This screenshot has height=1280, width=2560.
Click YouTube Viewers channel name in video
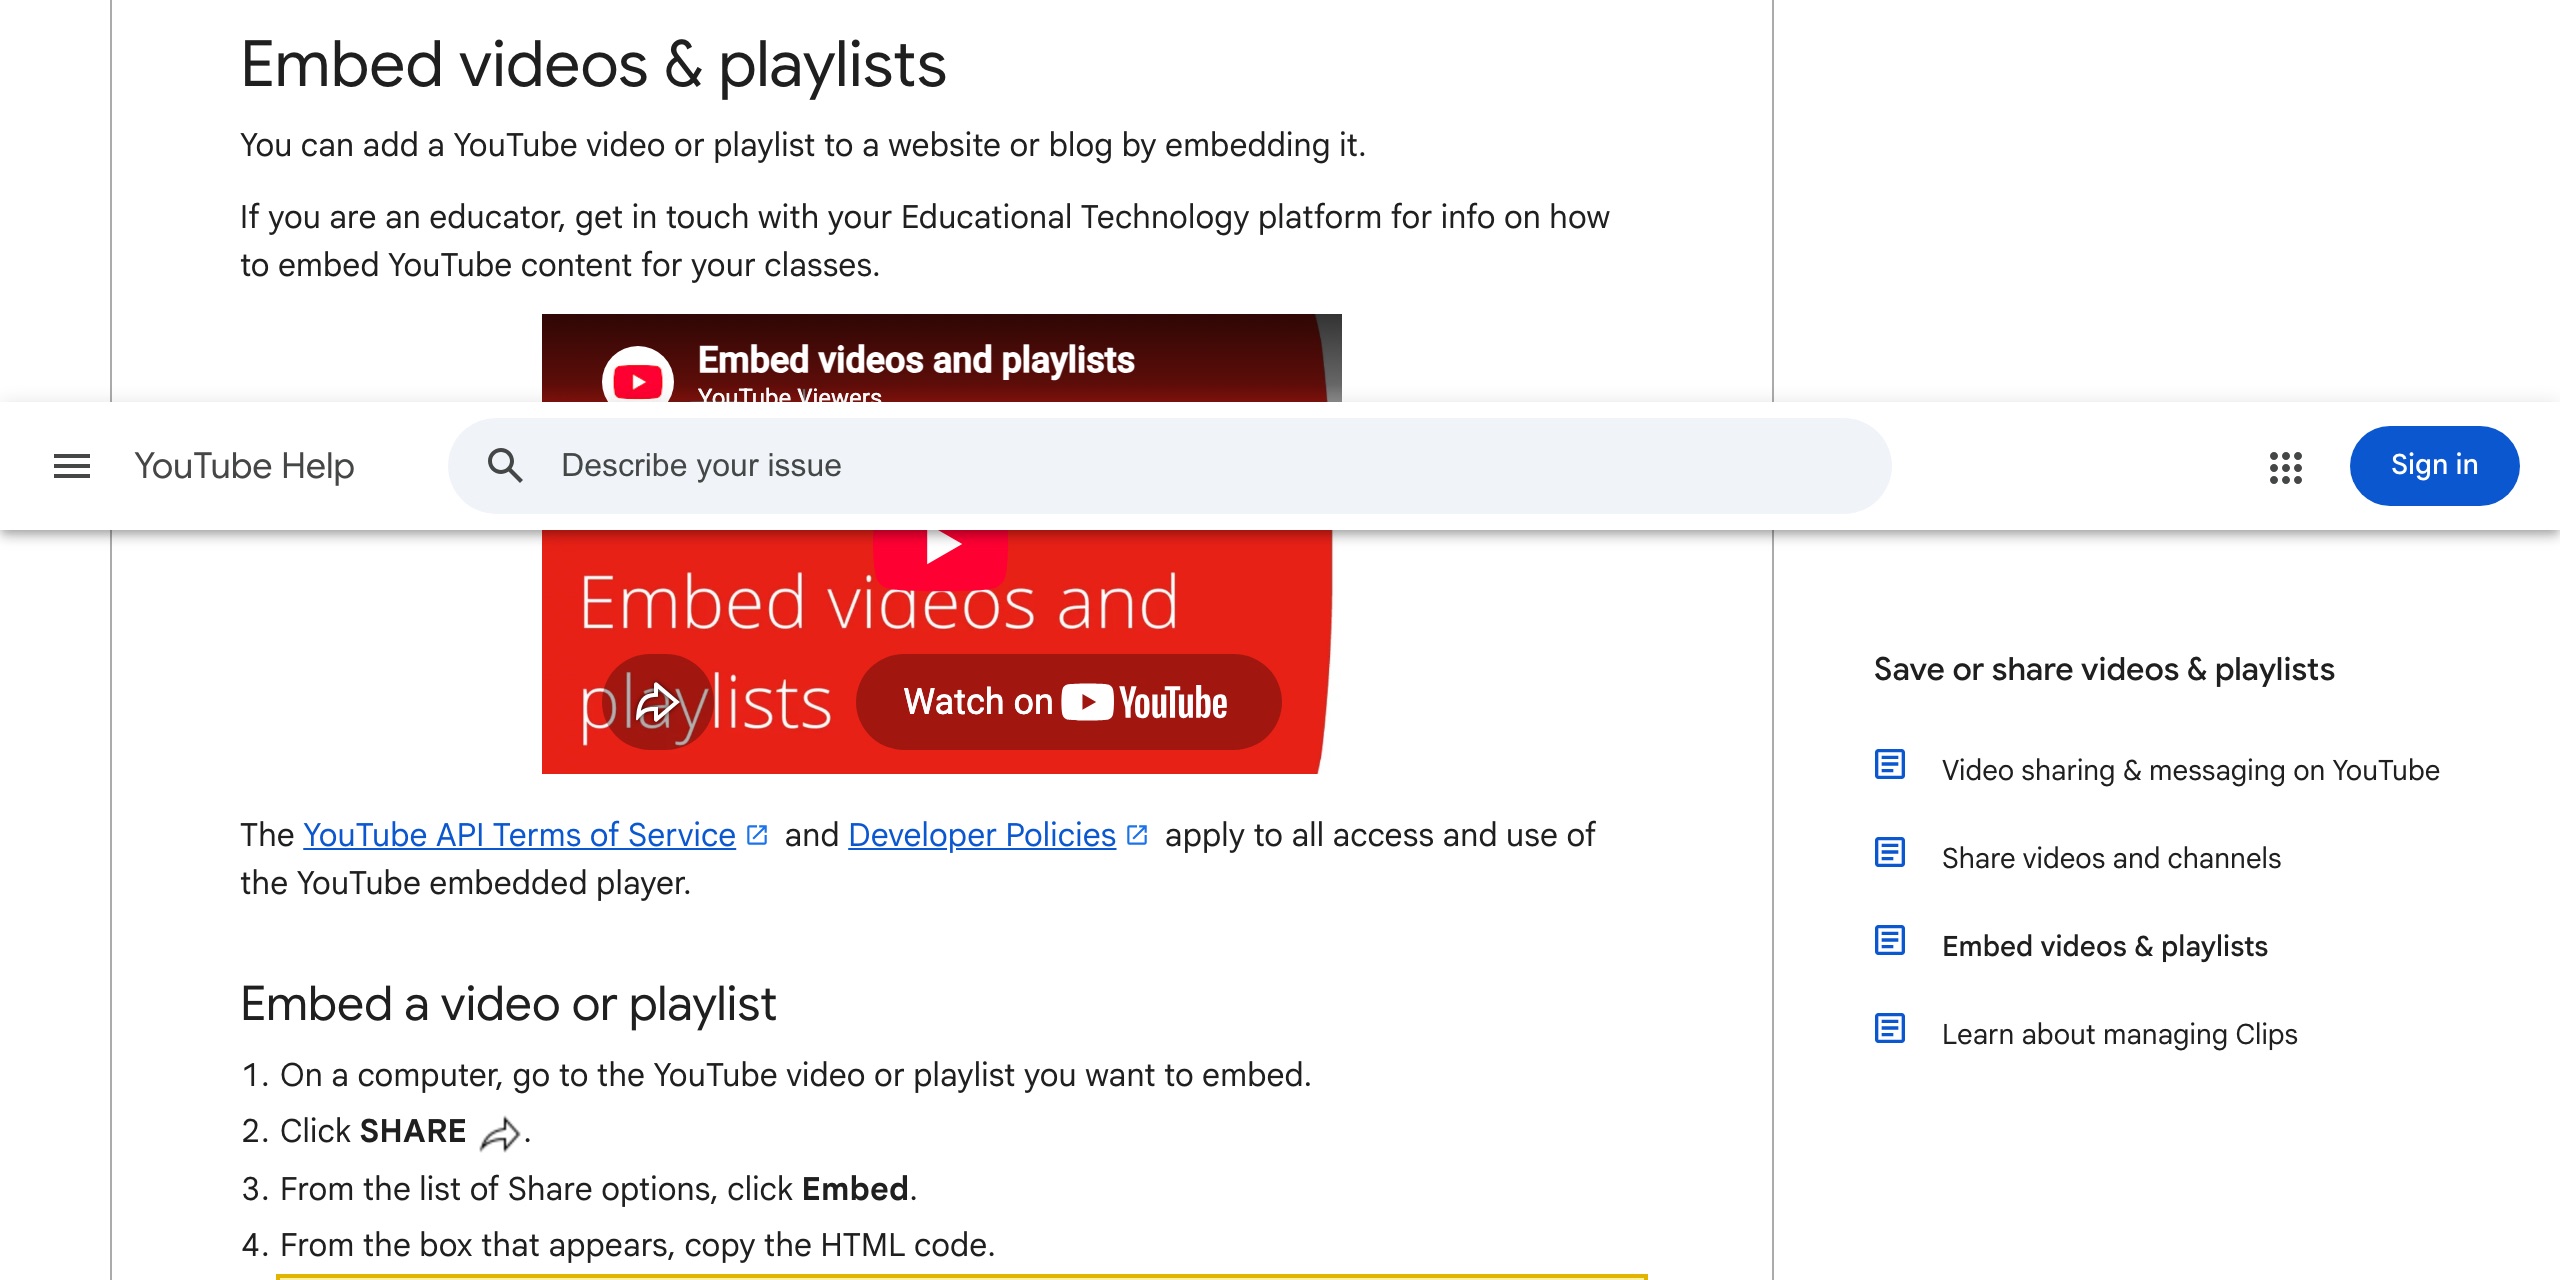pyautogui.click(x=789, y=394)
